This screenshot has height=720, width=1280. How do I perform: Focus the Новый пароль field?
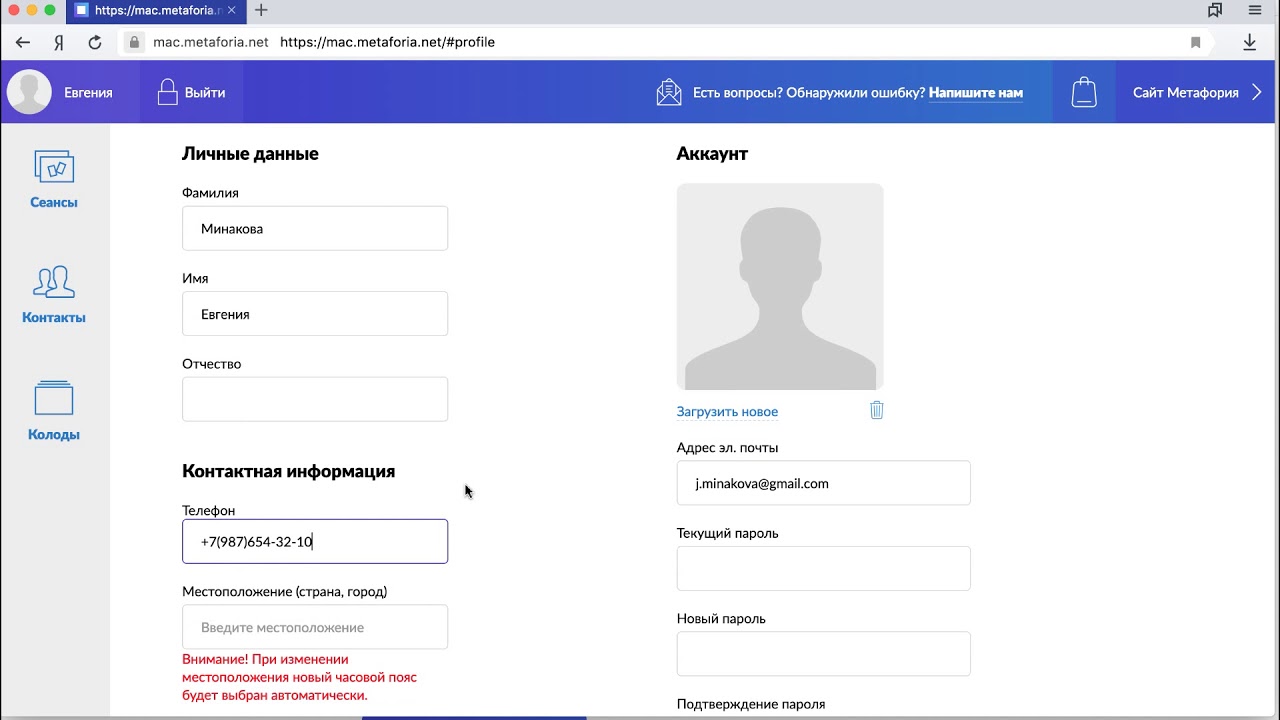coord(824,654)
